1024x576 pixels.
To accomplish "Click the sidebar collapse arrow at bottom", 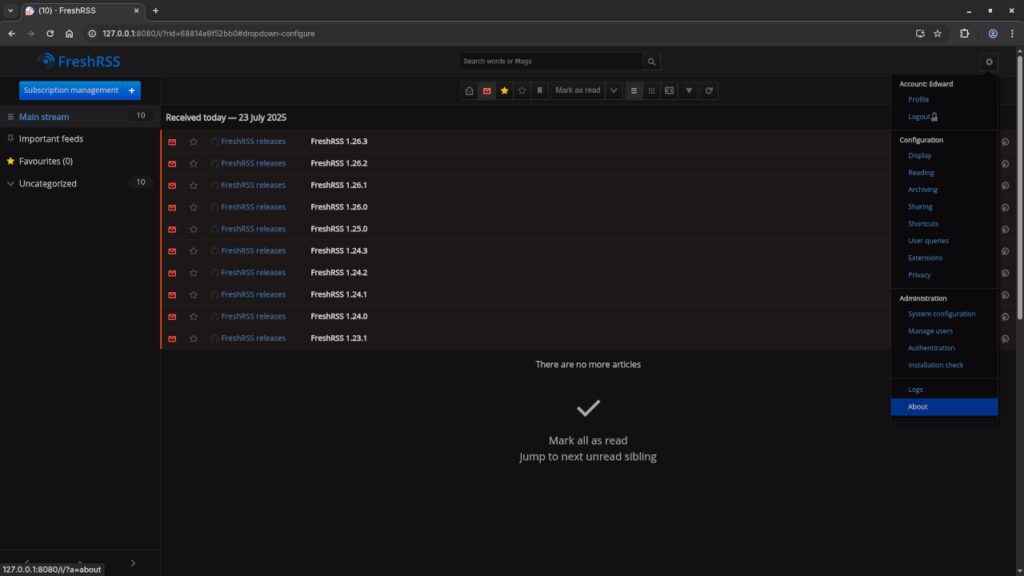I will [x=133, y=563].
